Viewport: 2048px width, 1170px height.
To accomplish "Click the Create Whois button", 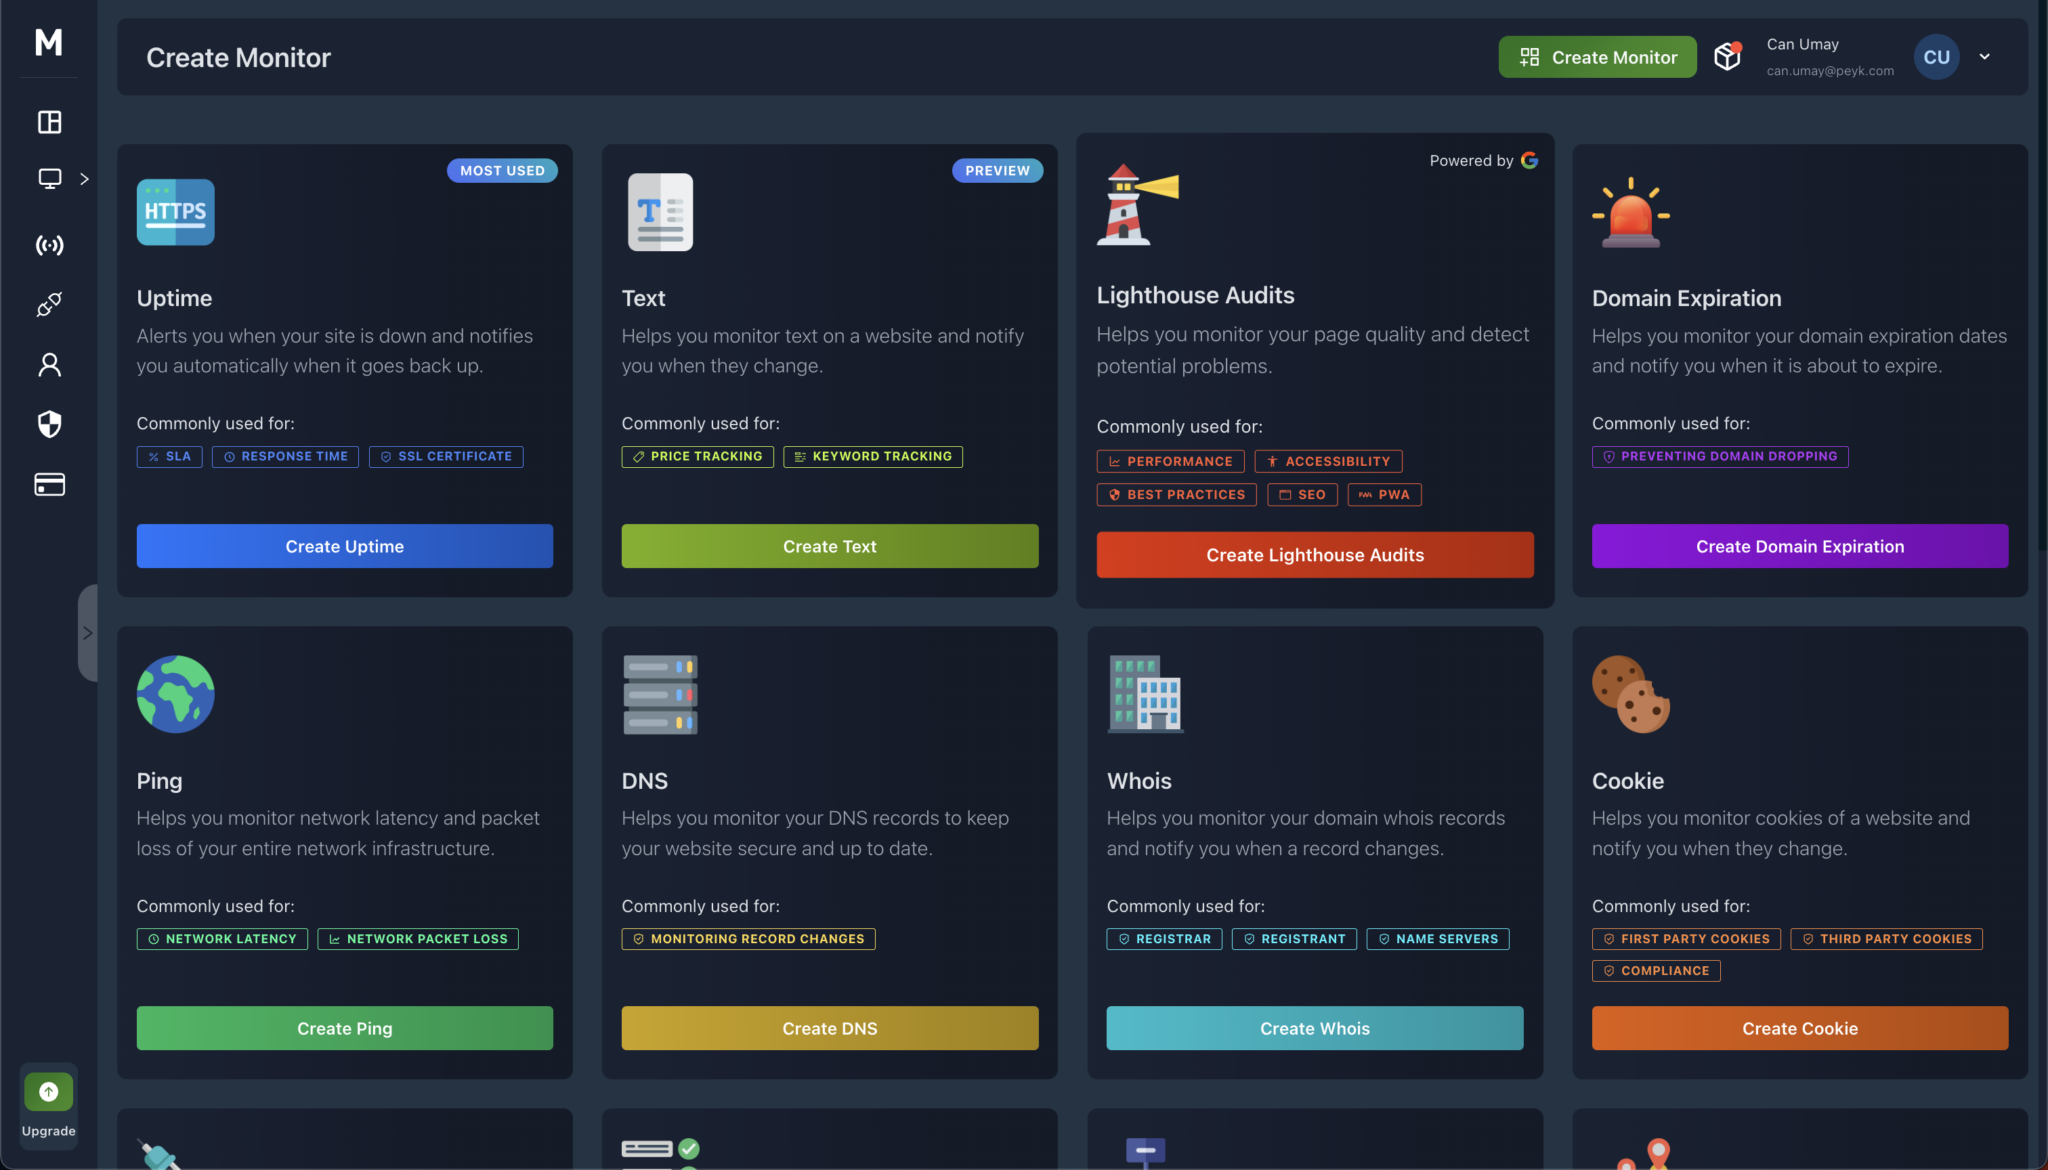I will coord(1315,1028).
